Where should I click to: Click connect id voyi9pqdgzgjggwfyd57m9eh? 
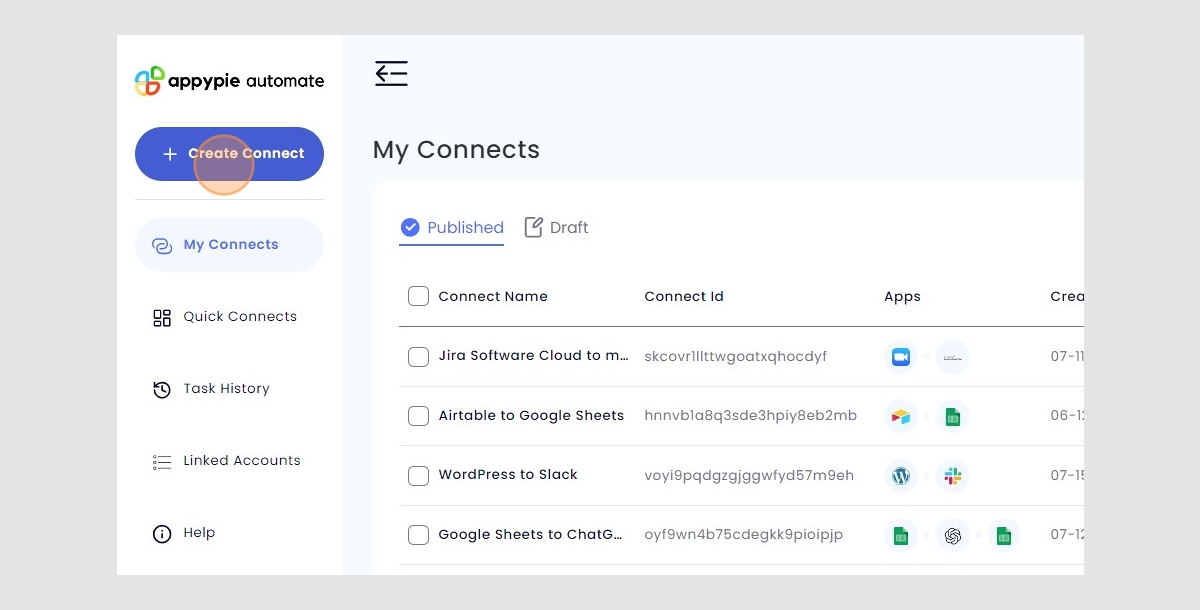[749, 476]
